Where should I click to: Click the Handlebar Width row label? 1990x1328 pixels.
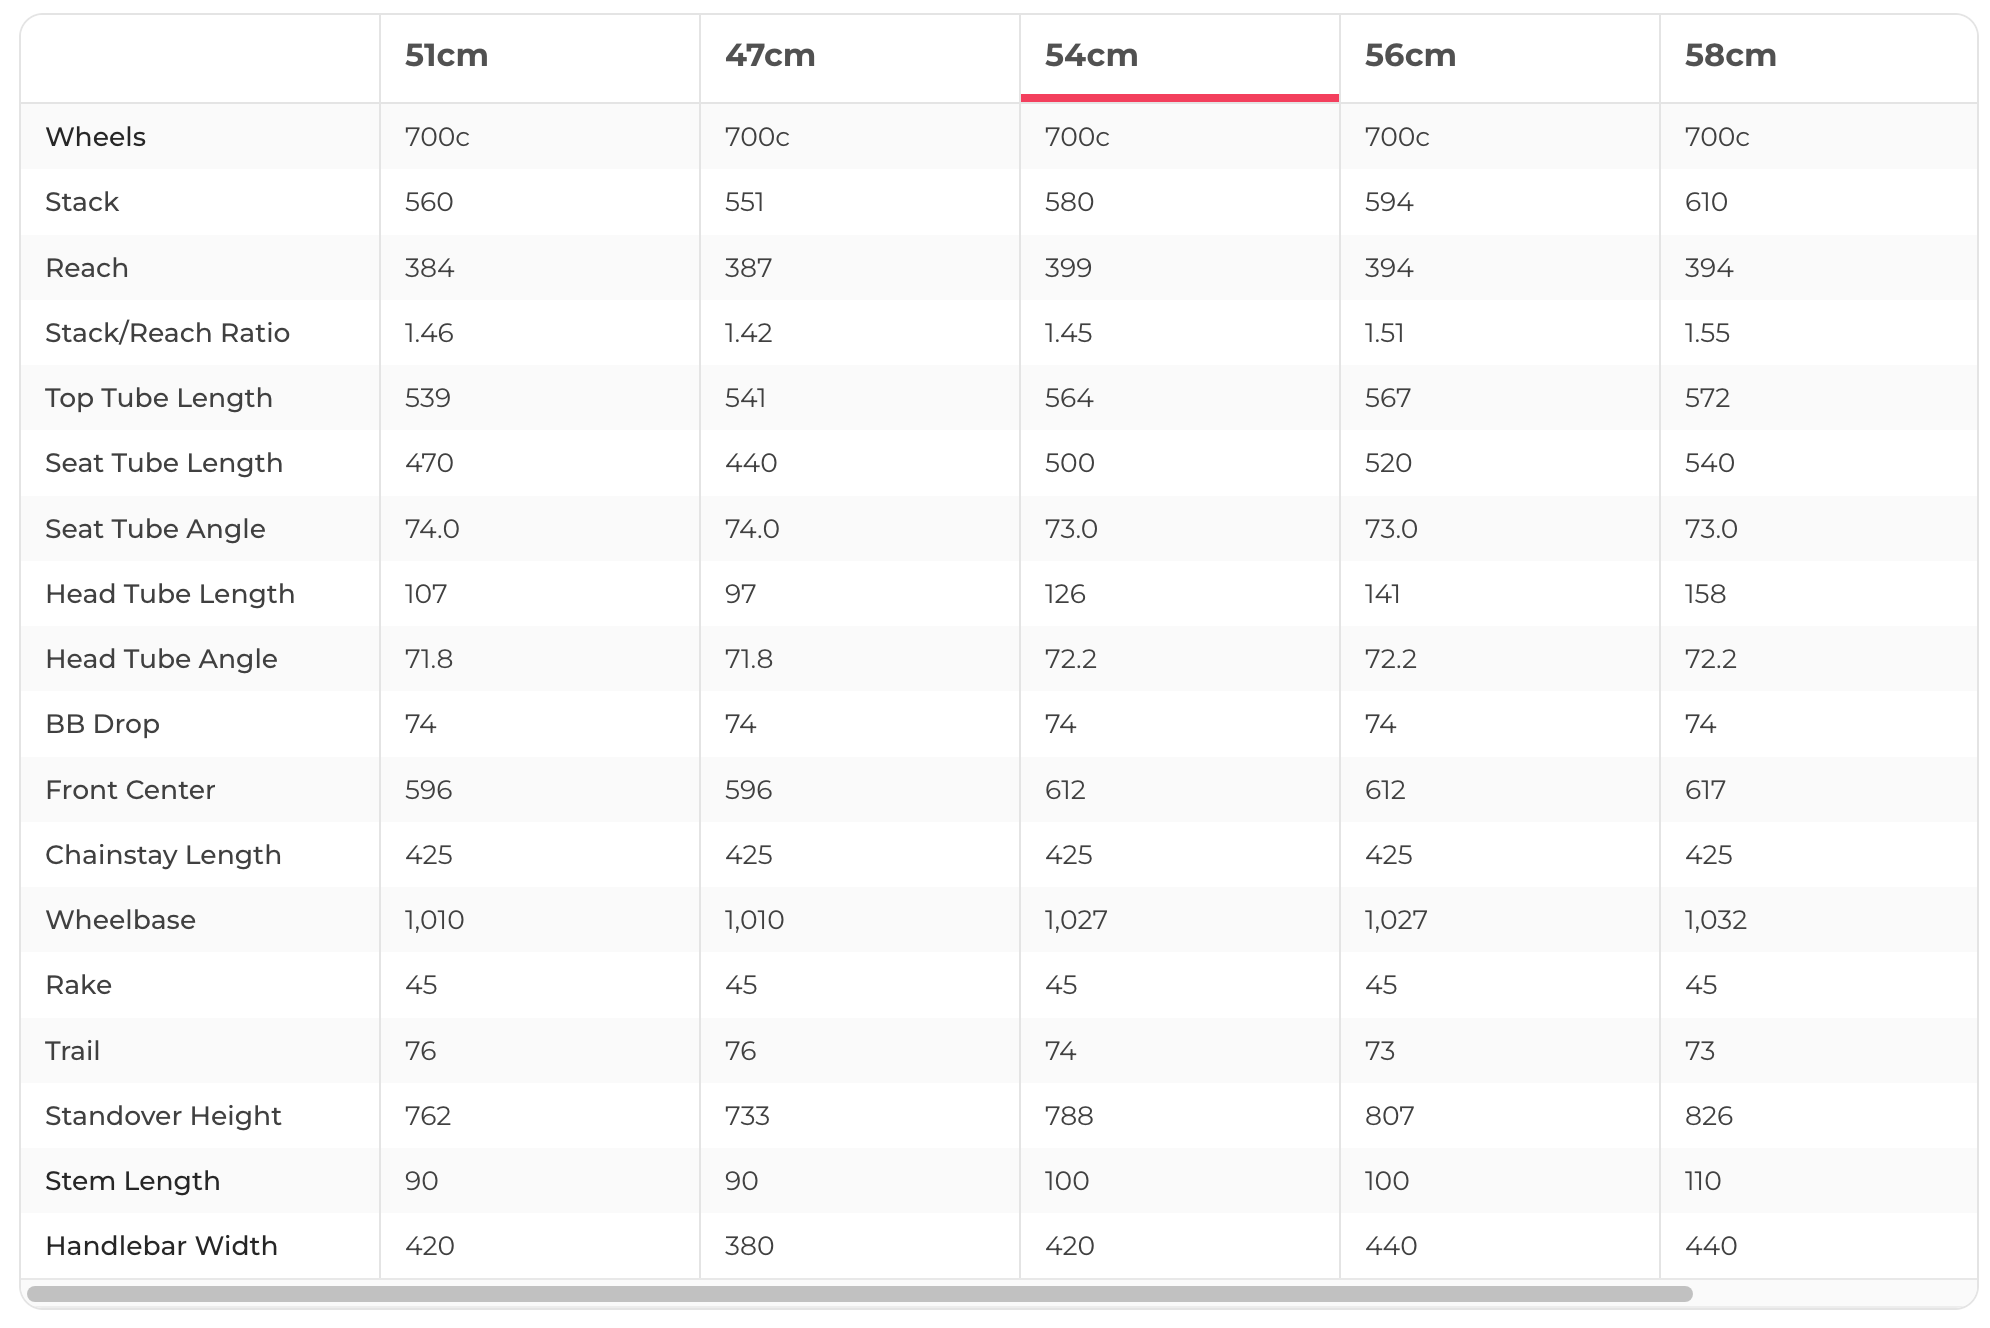click(161, 1246)
